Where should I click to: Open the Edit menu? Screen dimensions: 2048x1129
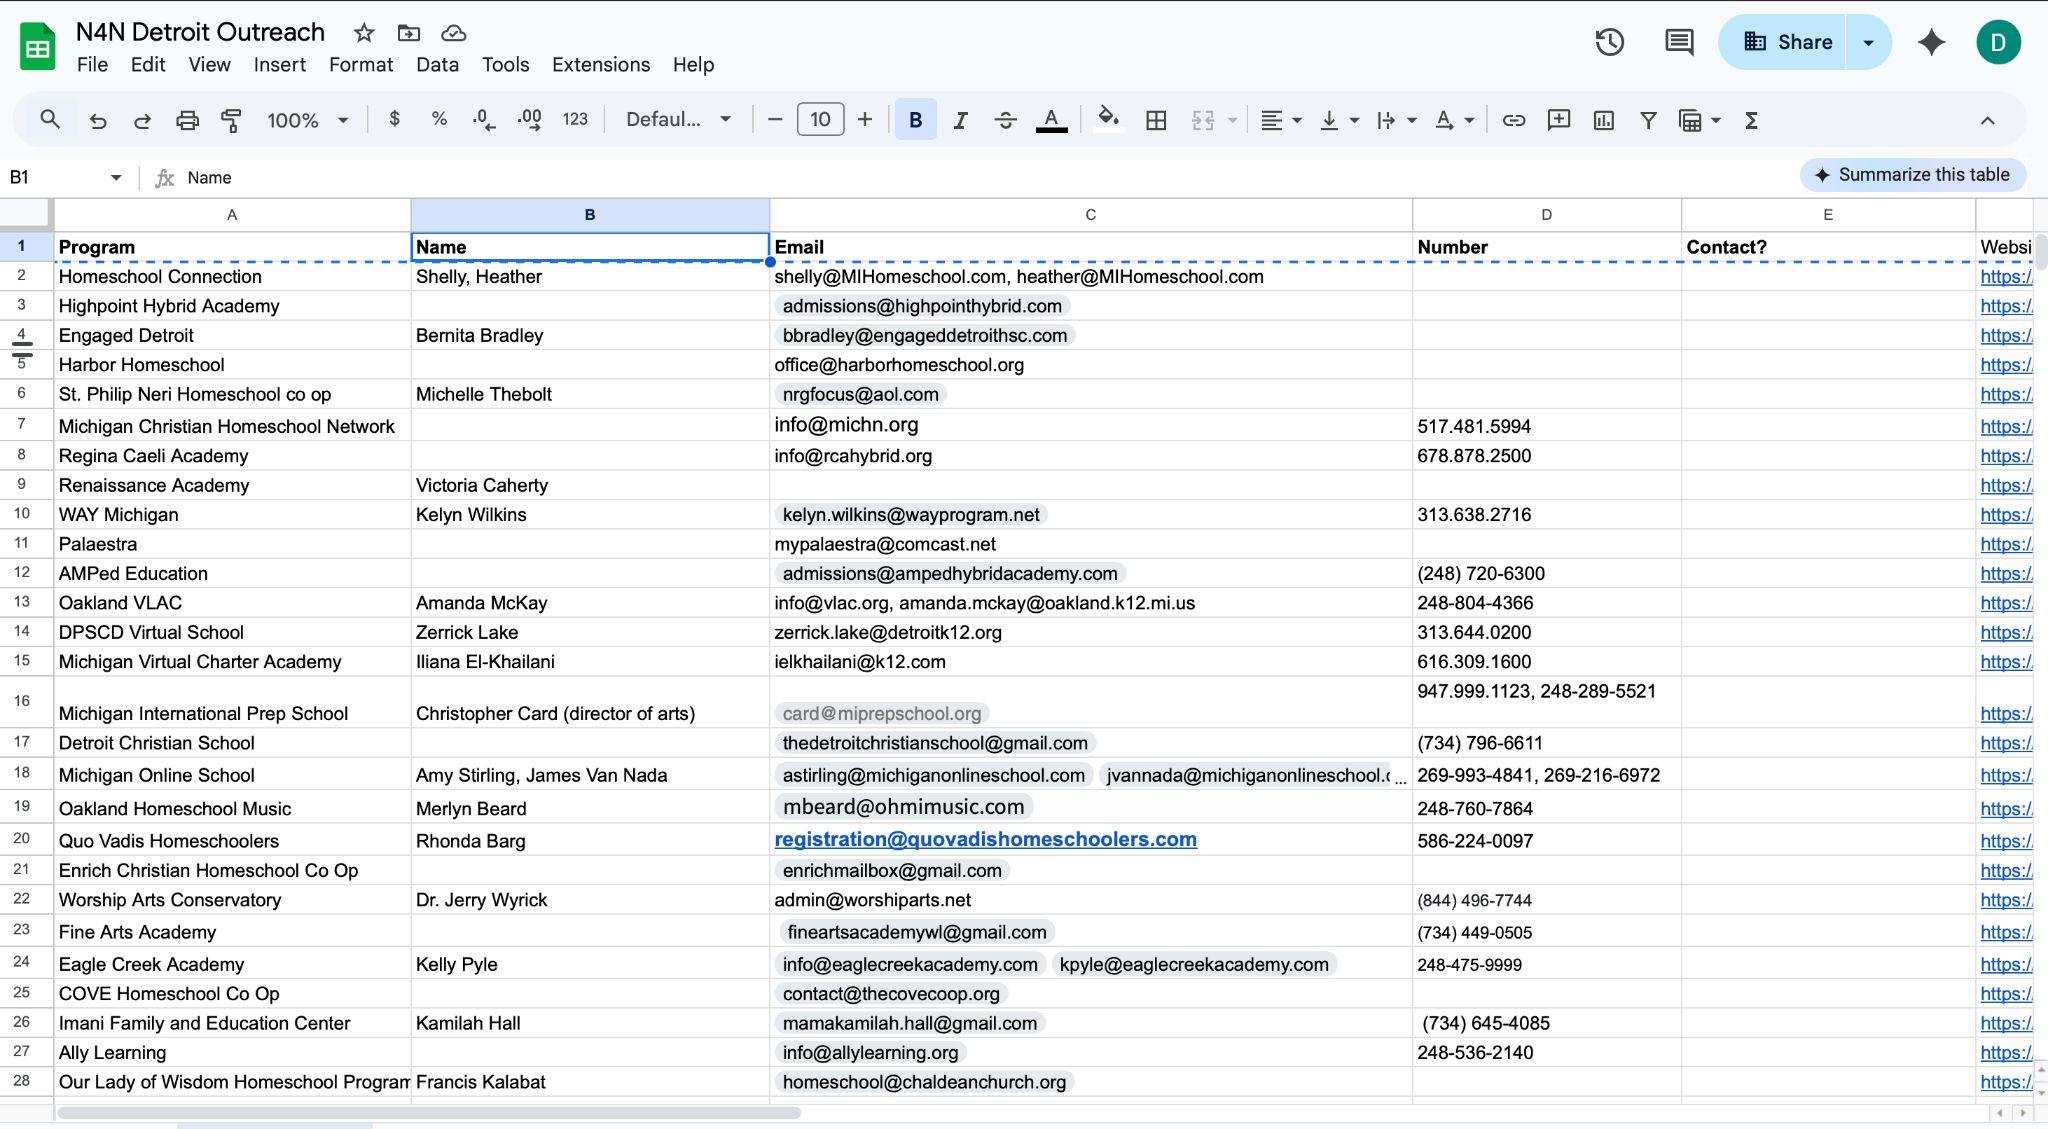148,65
